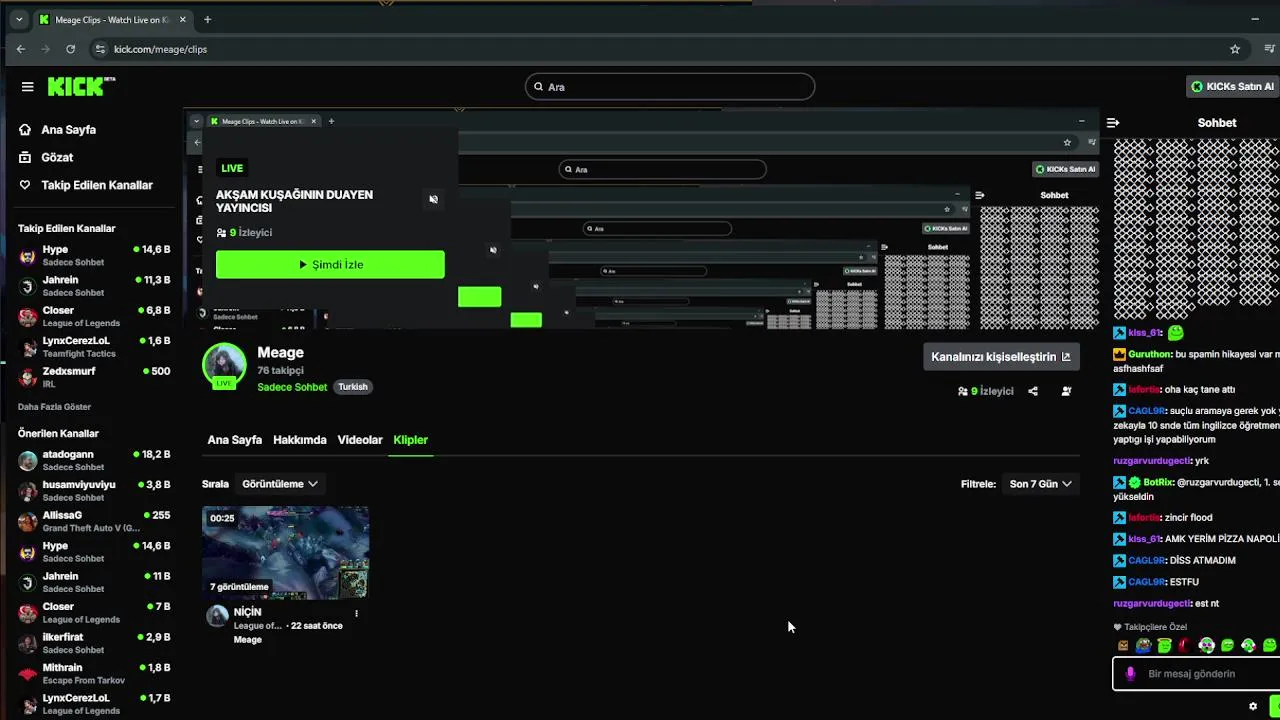Open AllissaG Grand Theft Auto channel

coord(93,521)
